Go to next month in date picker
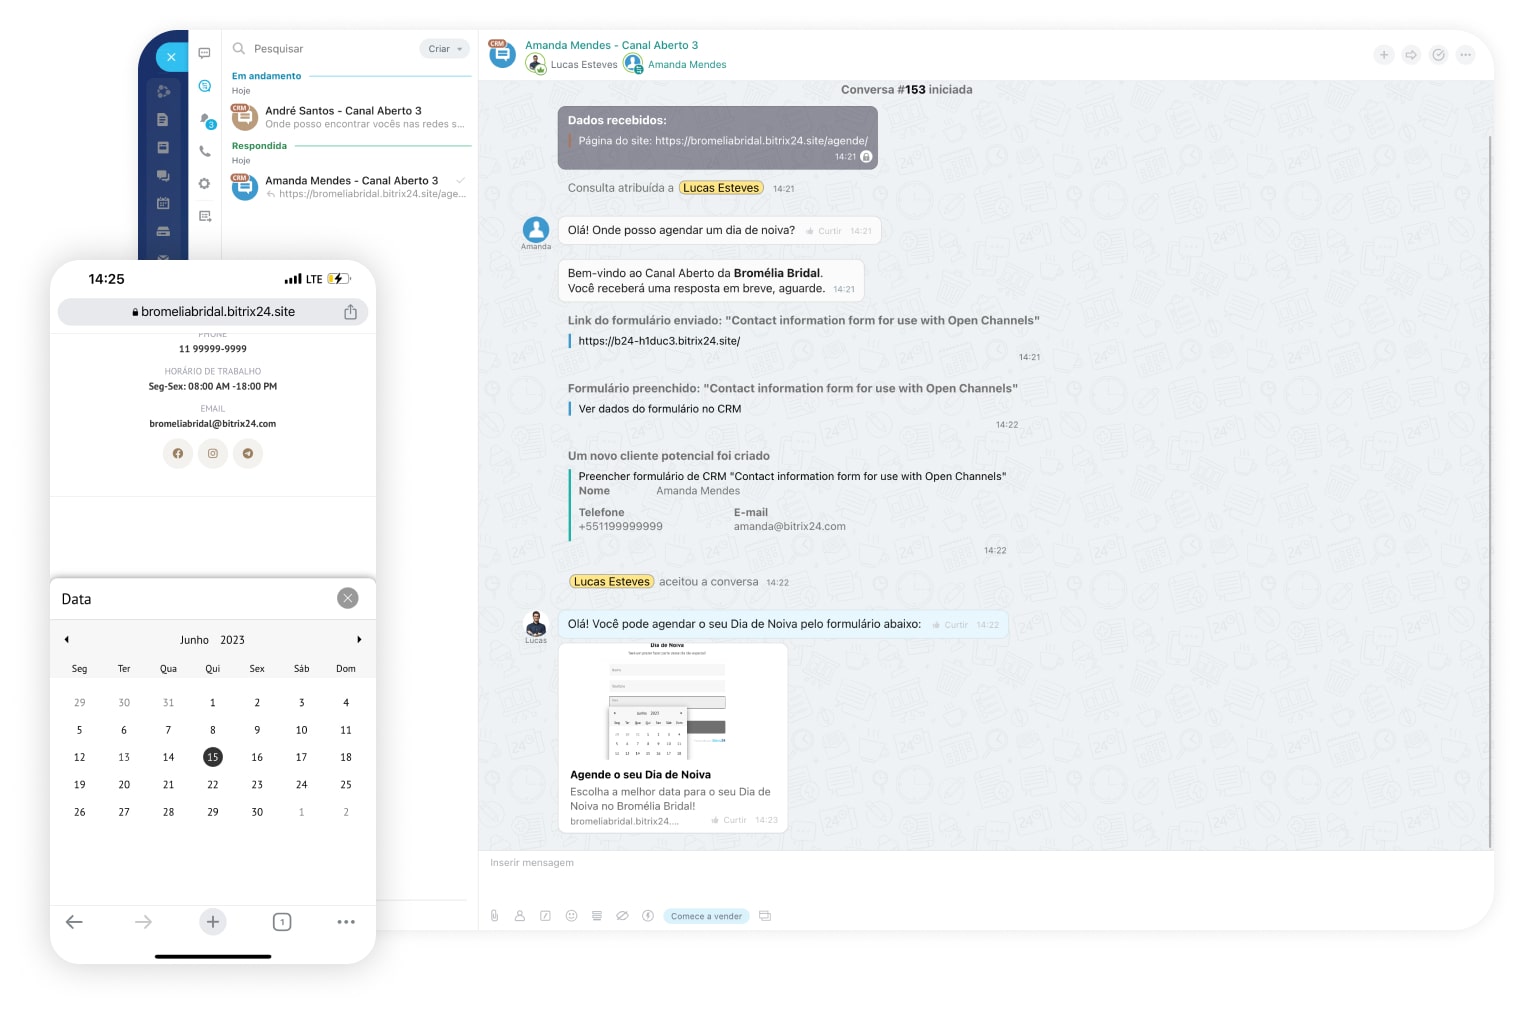 pos(359,640)
